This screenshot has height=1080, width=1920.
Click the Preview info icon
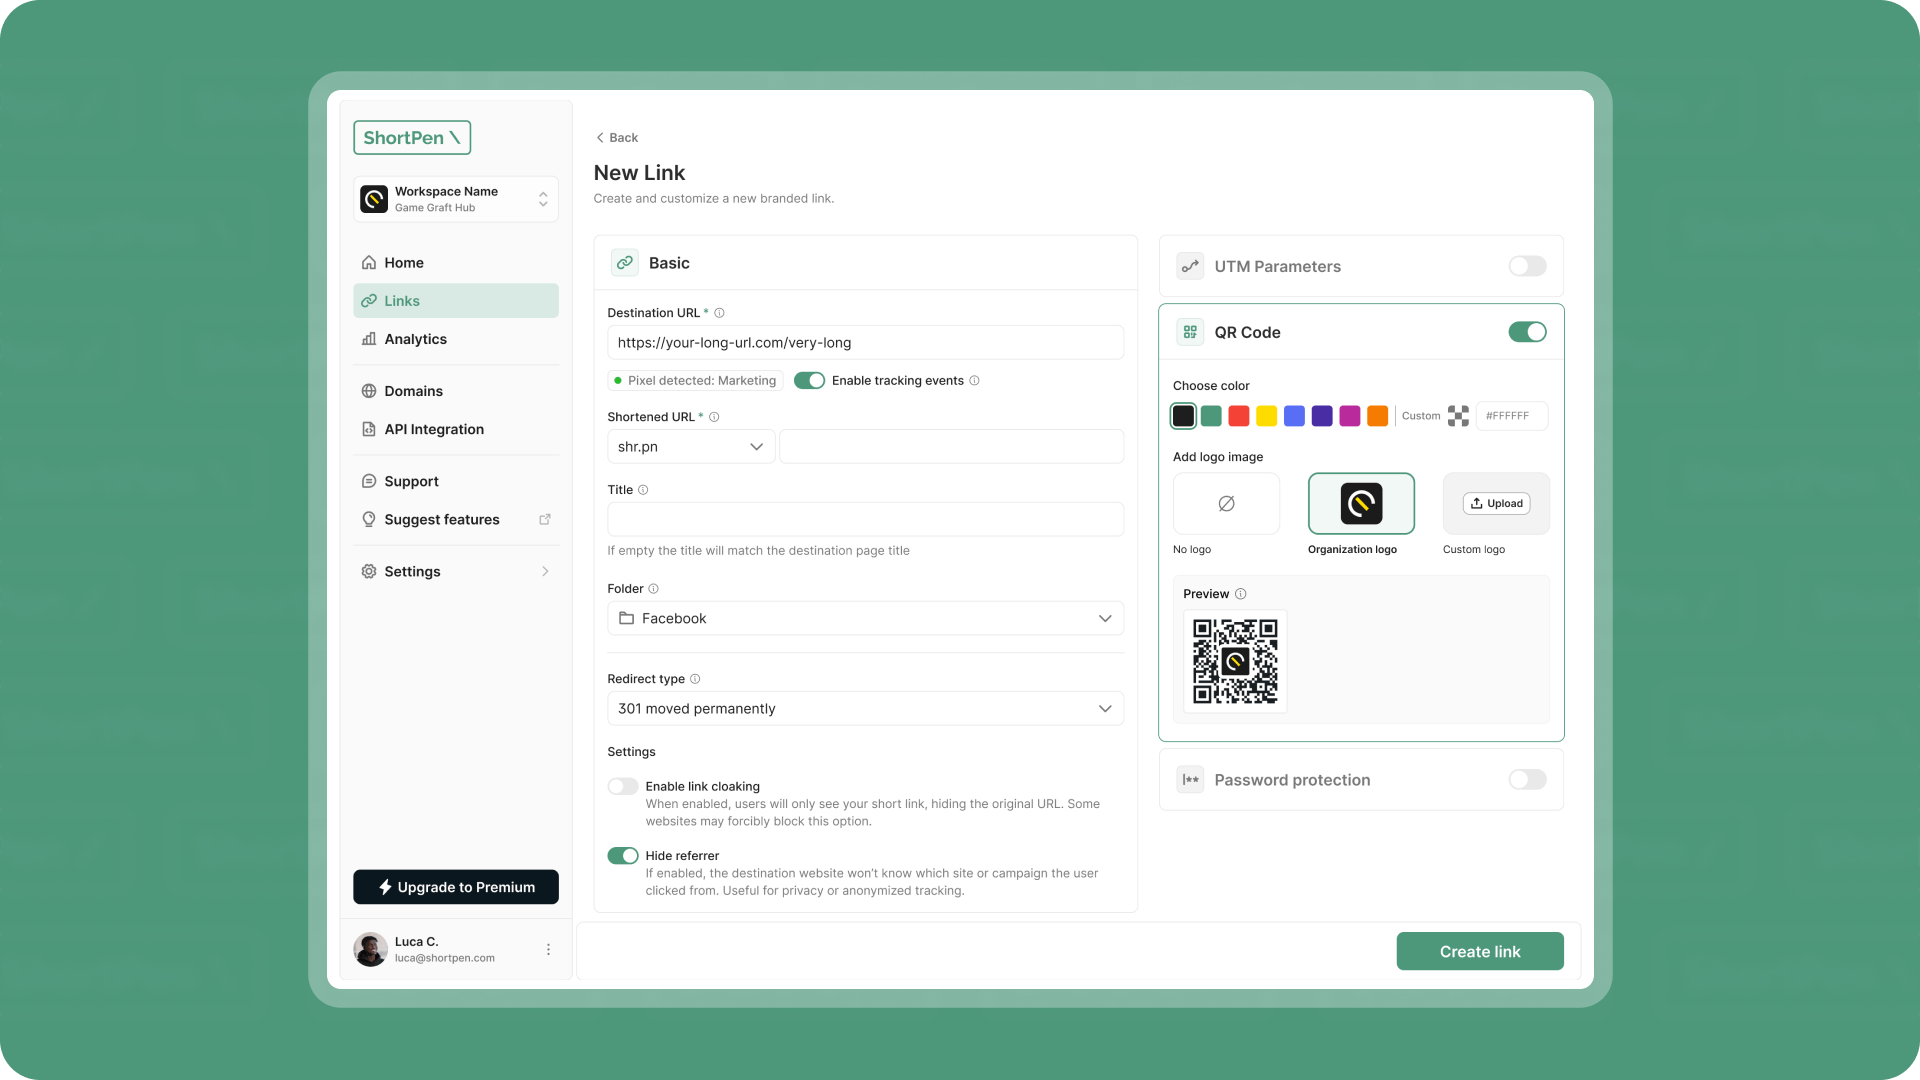pos(1241,594)
